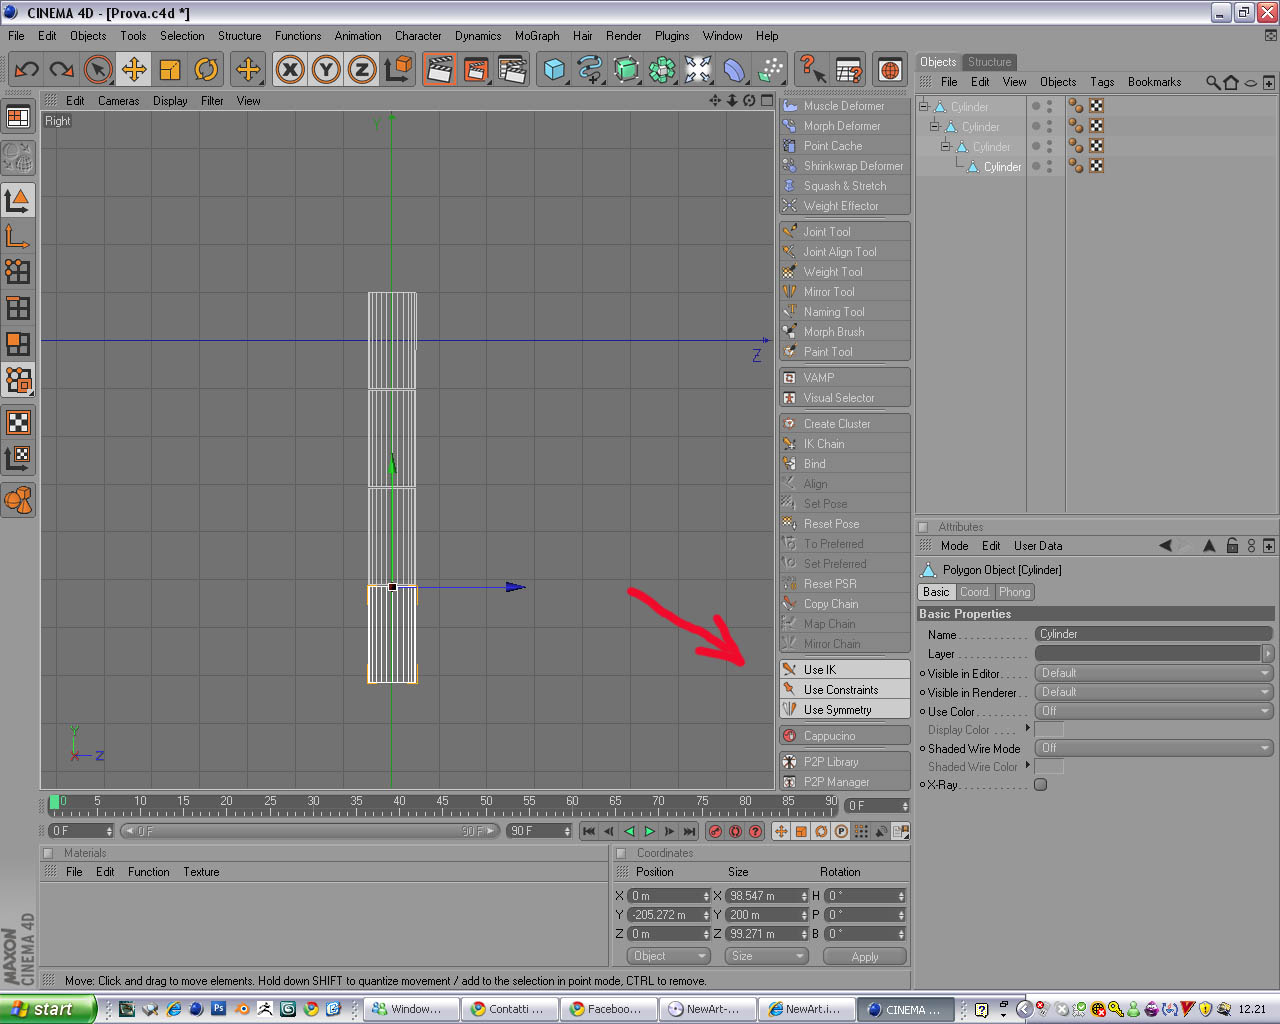Click the timeline frame 0 marker
The height and width of the screenshot is (1024, 1280).
coord(54,802)
